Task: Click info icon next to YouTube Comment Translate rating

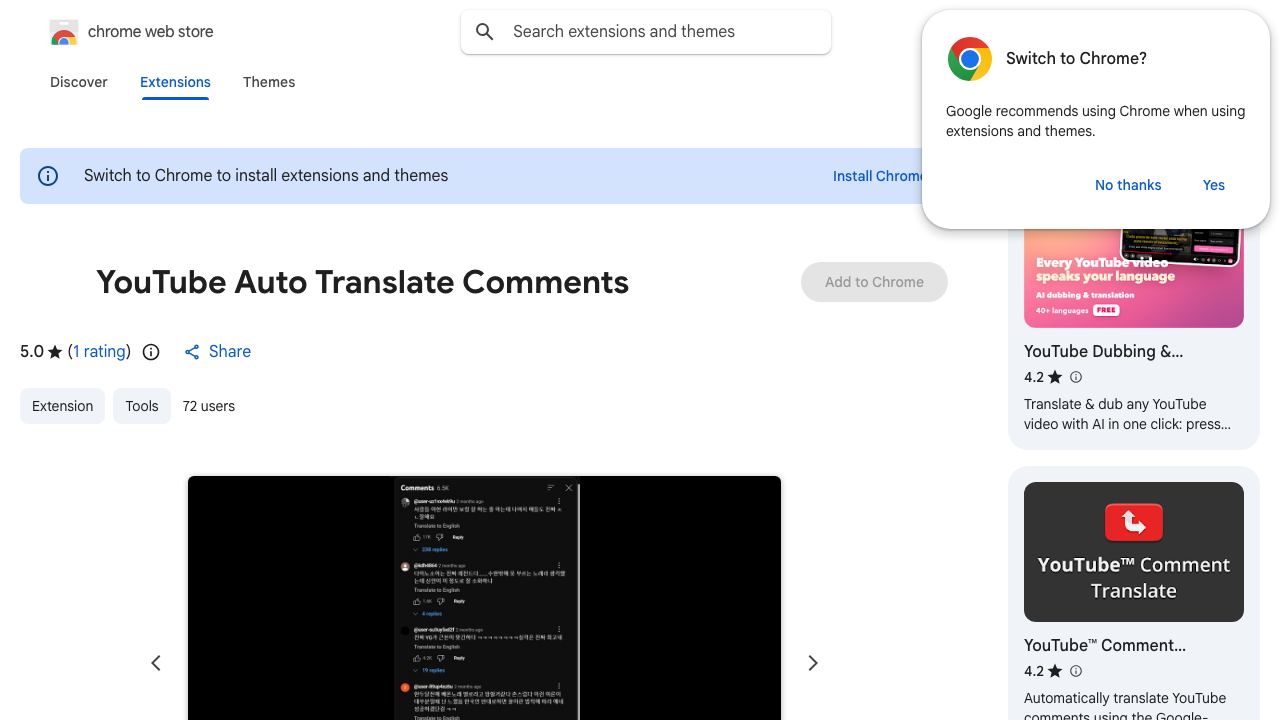Action: point(1076,671)
